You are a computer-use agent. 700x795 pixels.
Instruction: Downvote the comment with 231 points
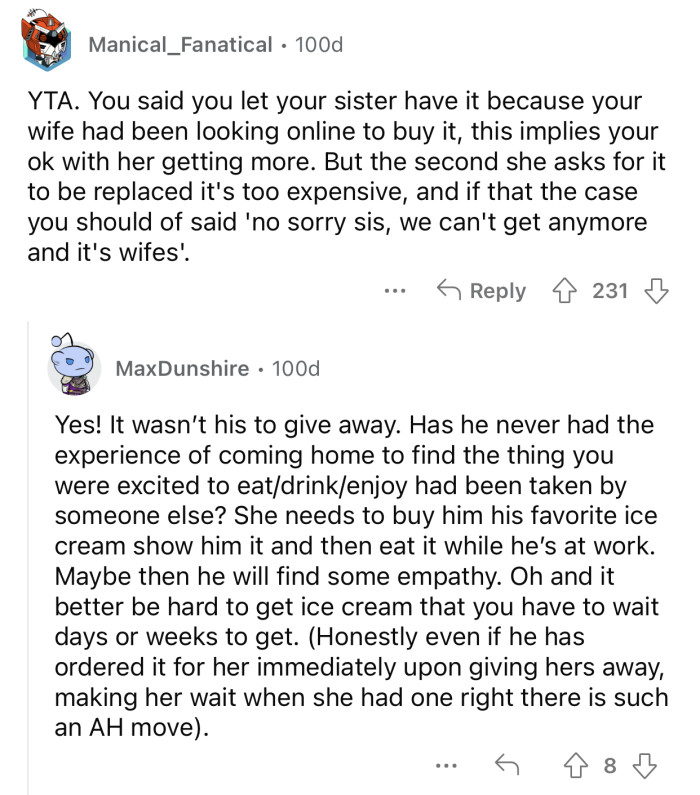[x=656, y=291]
